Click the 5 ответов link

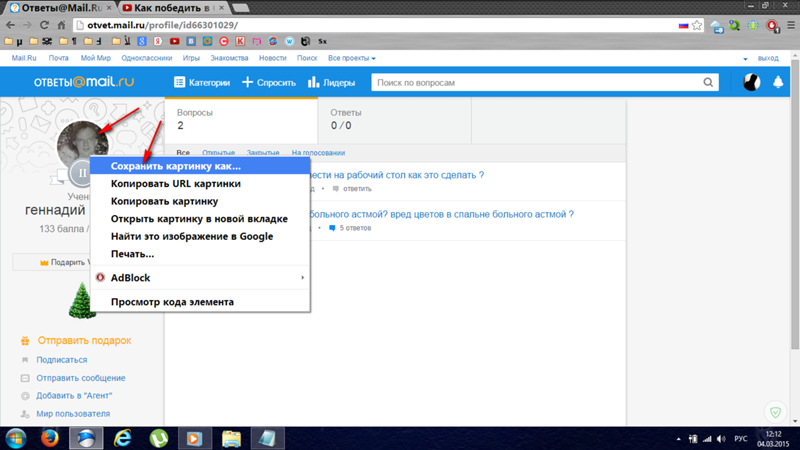[355, 228]
